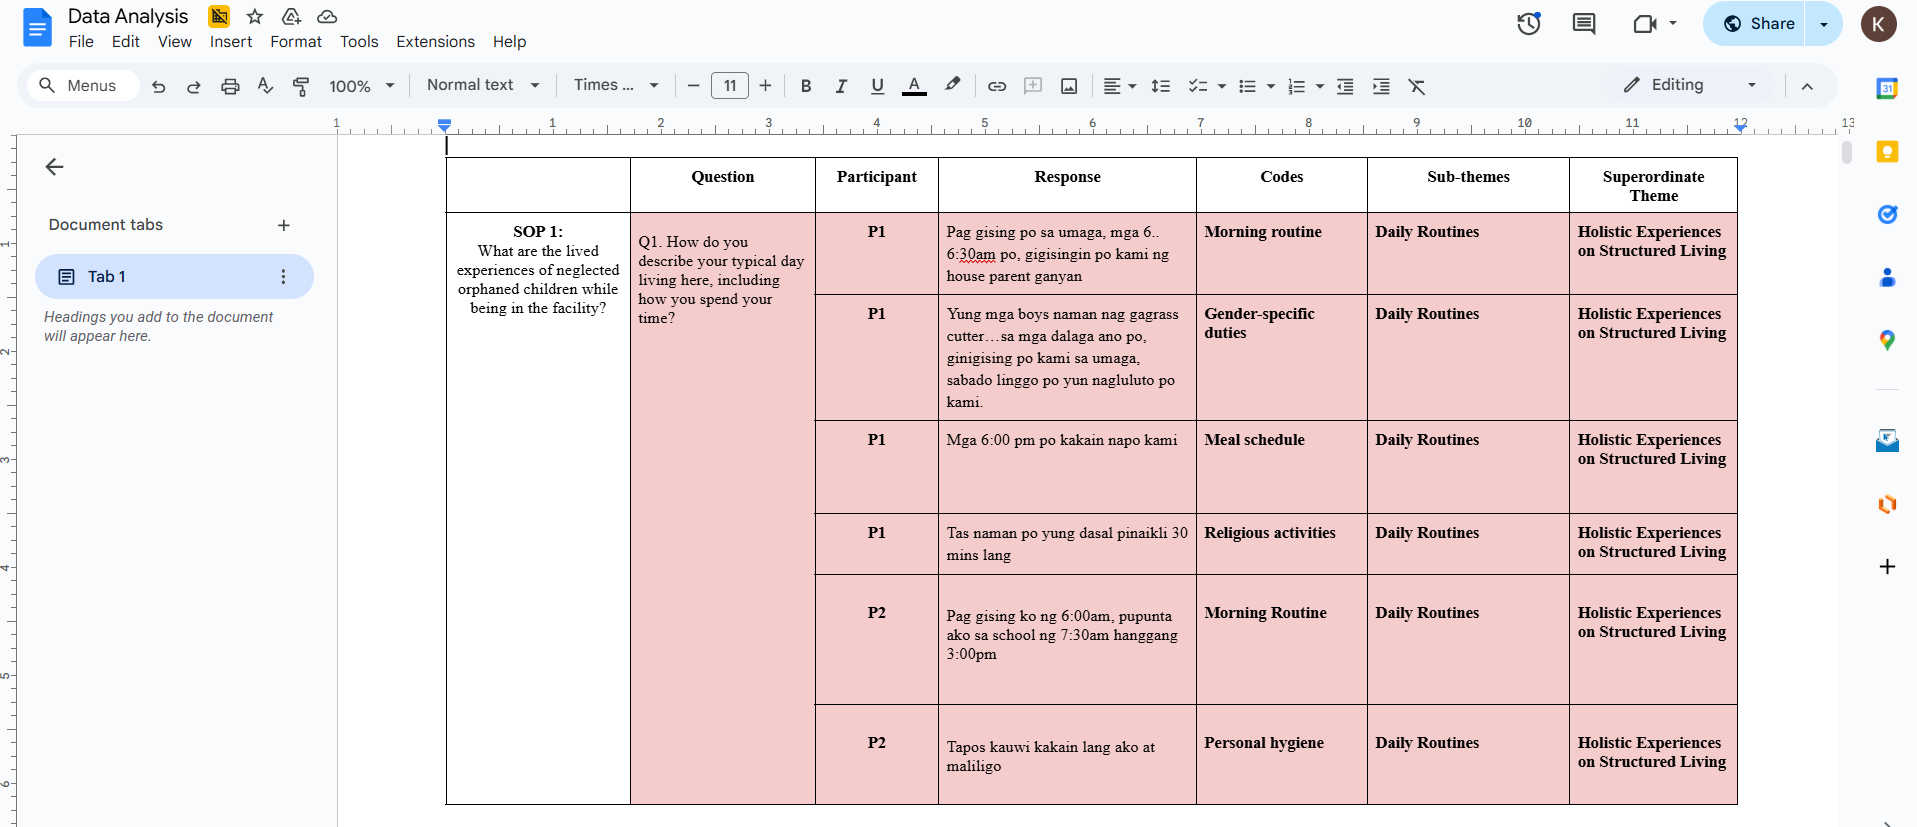Click the Share button

(1755, 24)
